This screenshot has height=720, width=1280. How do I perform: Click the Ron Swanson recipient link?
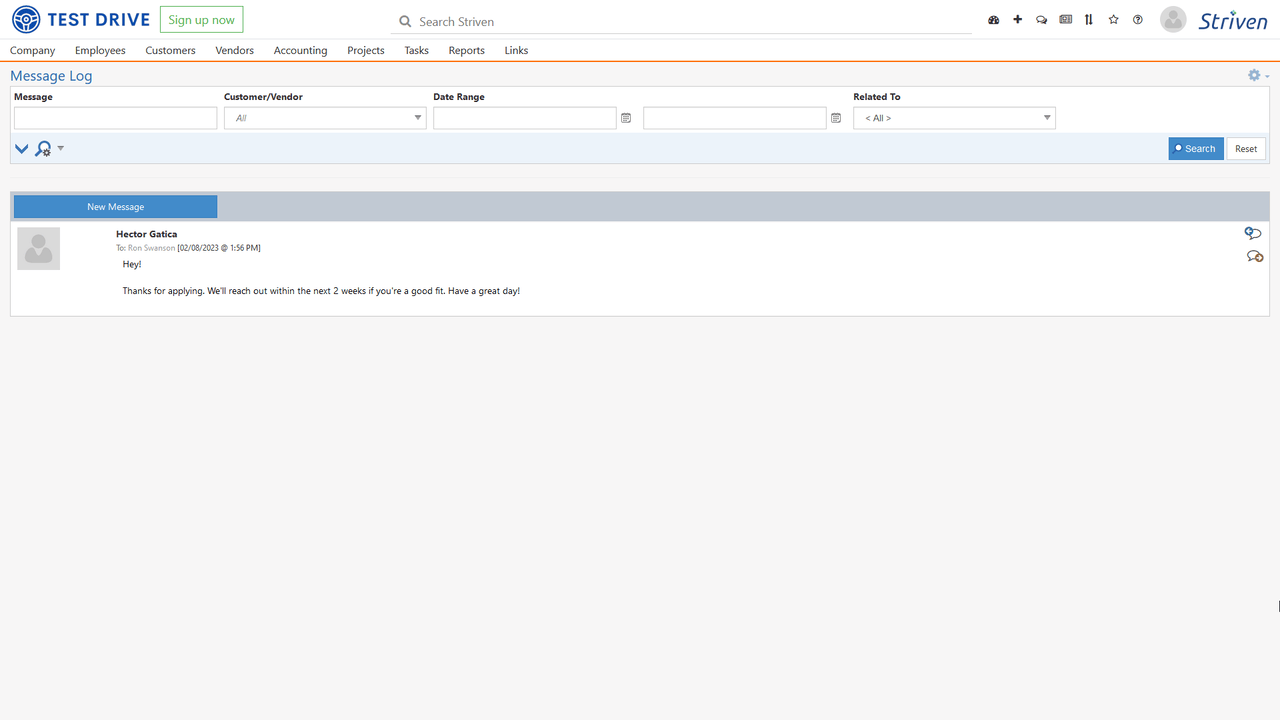[151, 248]
